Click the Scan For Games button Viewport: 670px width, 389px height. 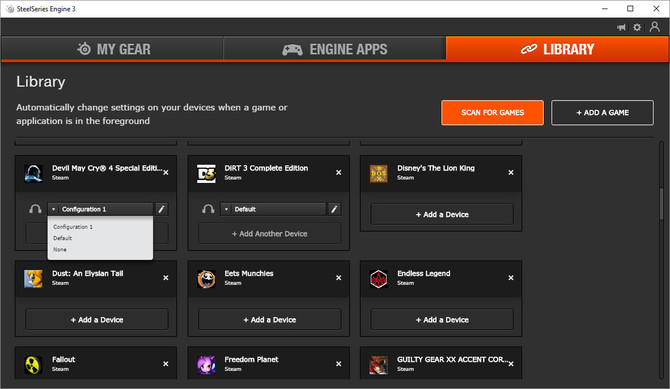[492, 112]
